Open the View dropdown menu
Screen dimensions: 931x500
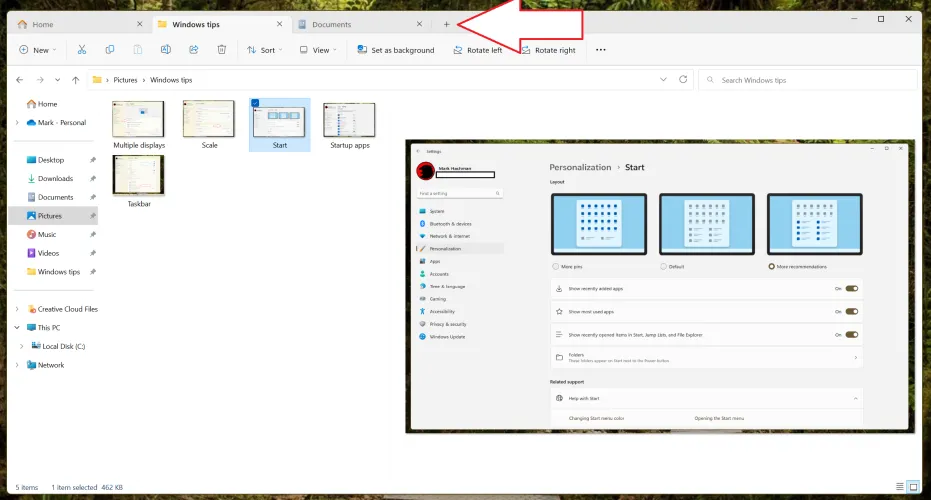319,50
